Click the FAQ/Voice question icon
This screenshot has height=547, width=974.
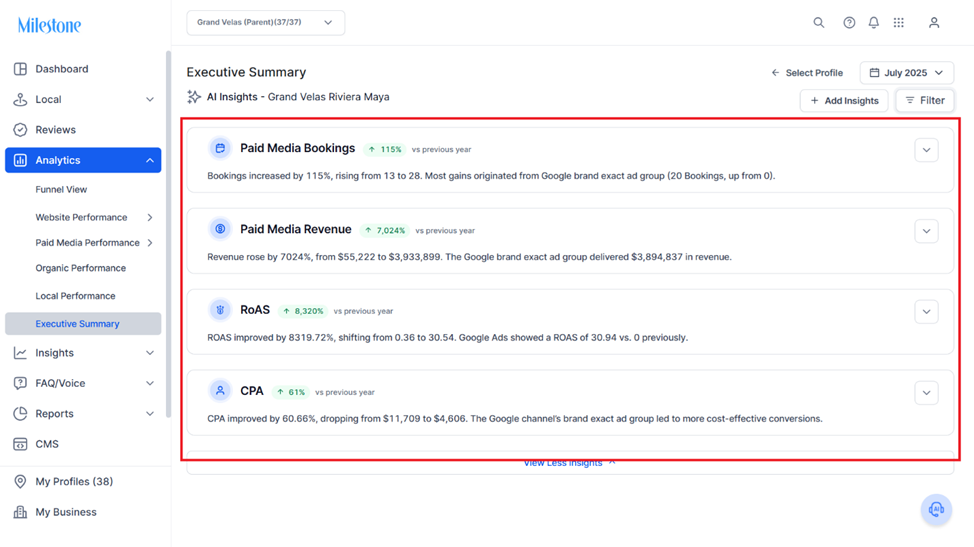coord(20,383)
